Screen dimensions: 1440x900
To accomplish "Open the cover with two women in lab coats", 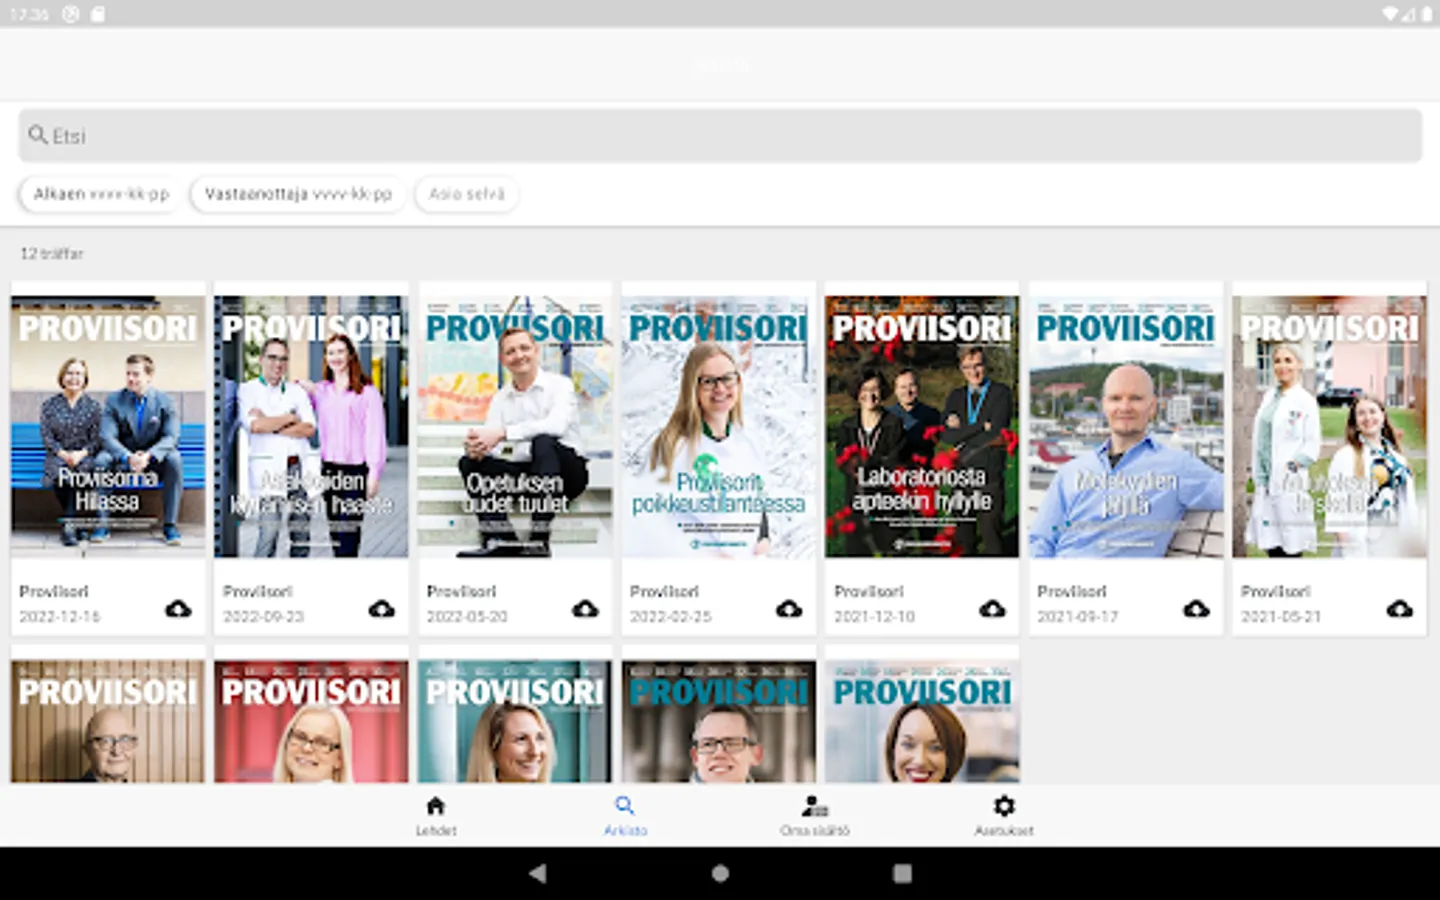I will click(x=1329, y=426).
